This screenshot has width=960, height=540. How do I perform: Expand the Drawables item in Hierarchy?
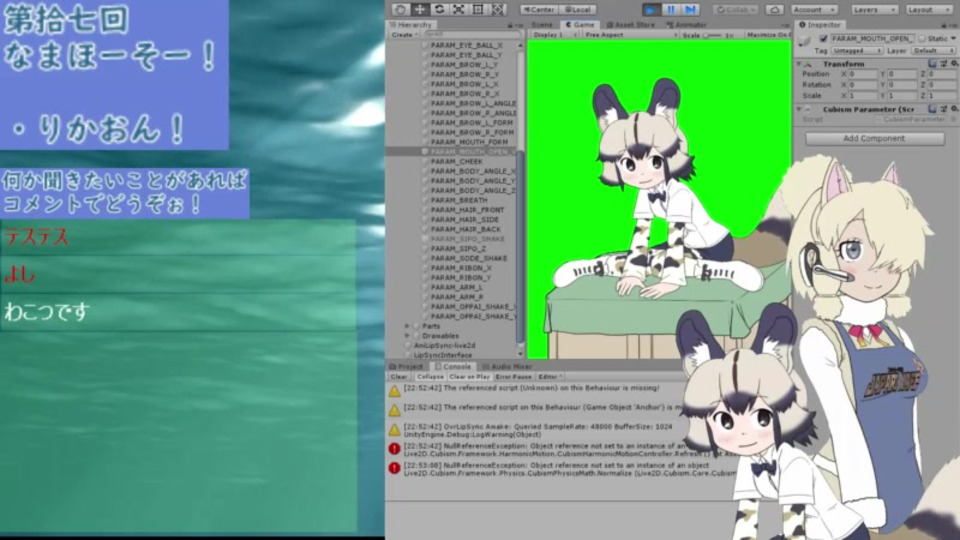tap(407, 336)
